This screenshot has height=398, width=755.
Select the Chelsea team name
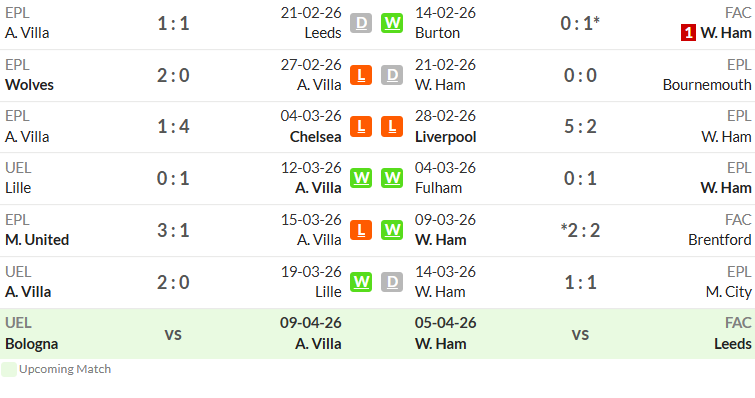[315, 137]
